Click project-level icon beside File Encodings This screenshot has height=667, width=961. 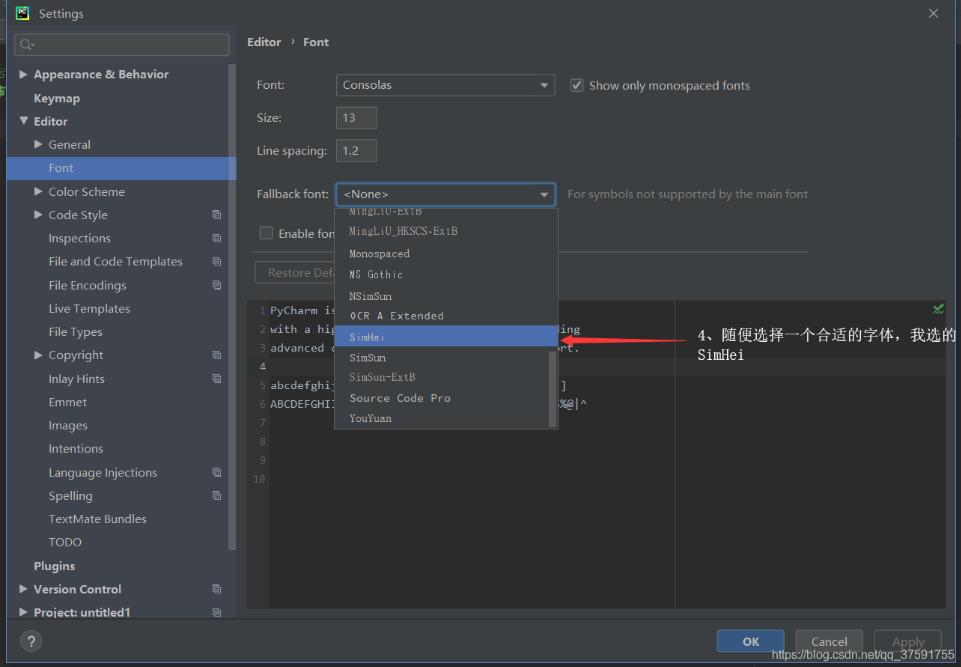click(x=217, y=285)
